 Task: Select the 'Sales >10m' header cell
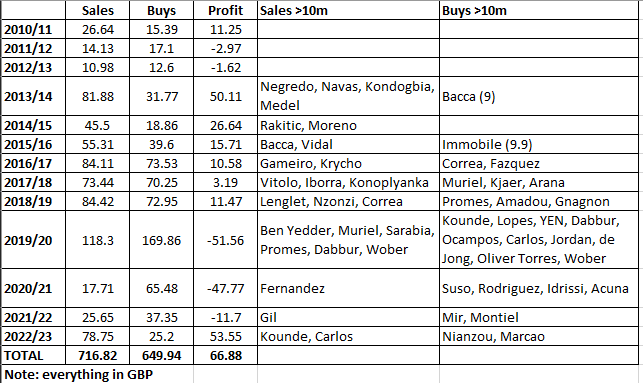348,11
